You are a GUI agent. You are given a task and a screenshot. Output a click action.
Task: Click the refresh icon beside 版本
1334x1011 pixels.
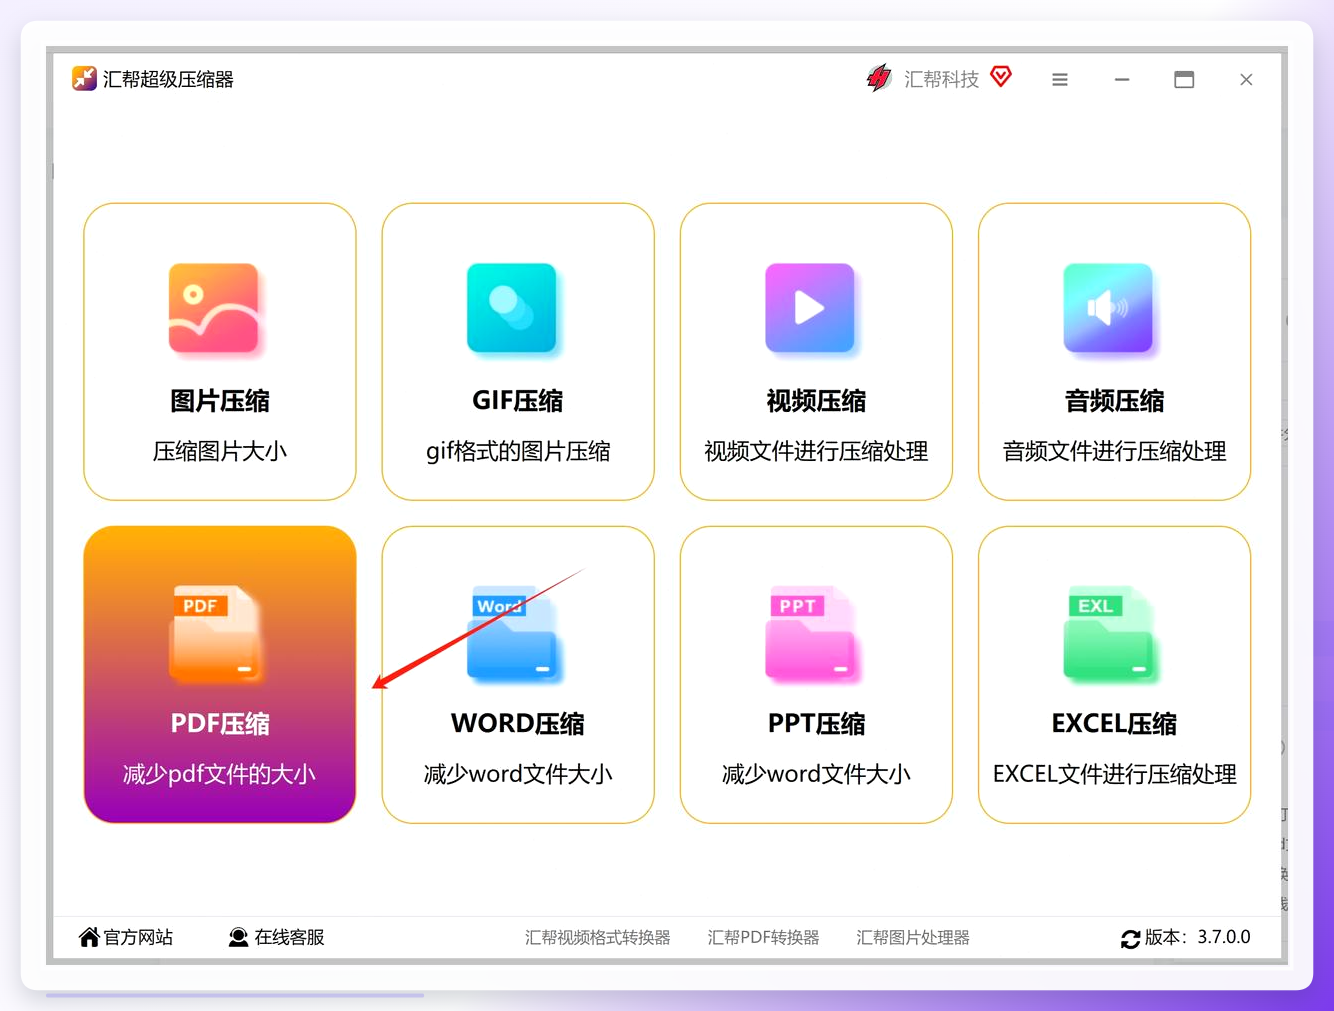(1131, 938)
